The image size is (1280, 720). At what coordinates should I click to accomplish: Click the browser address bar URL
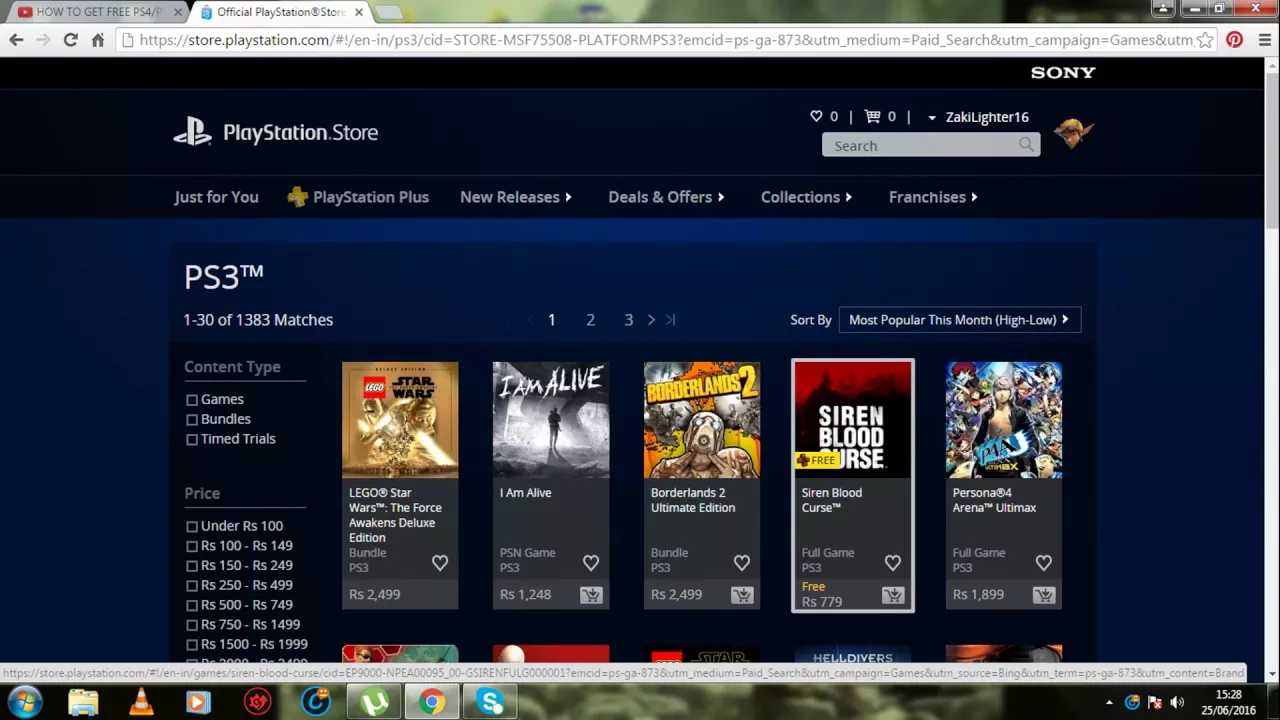click(665, 40)
